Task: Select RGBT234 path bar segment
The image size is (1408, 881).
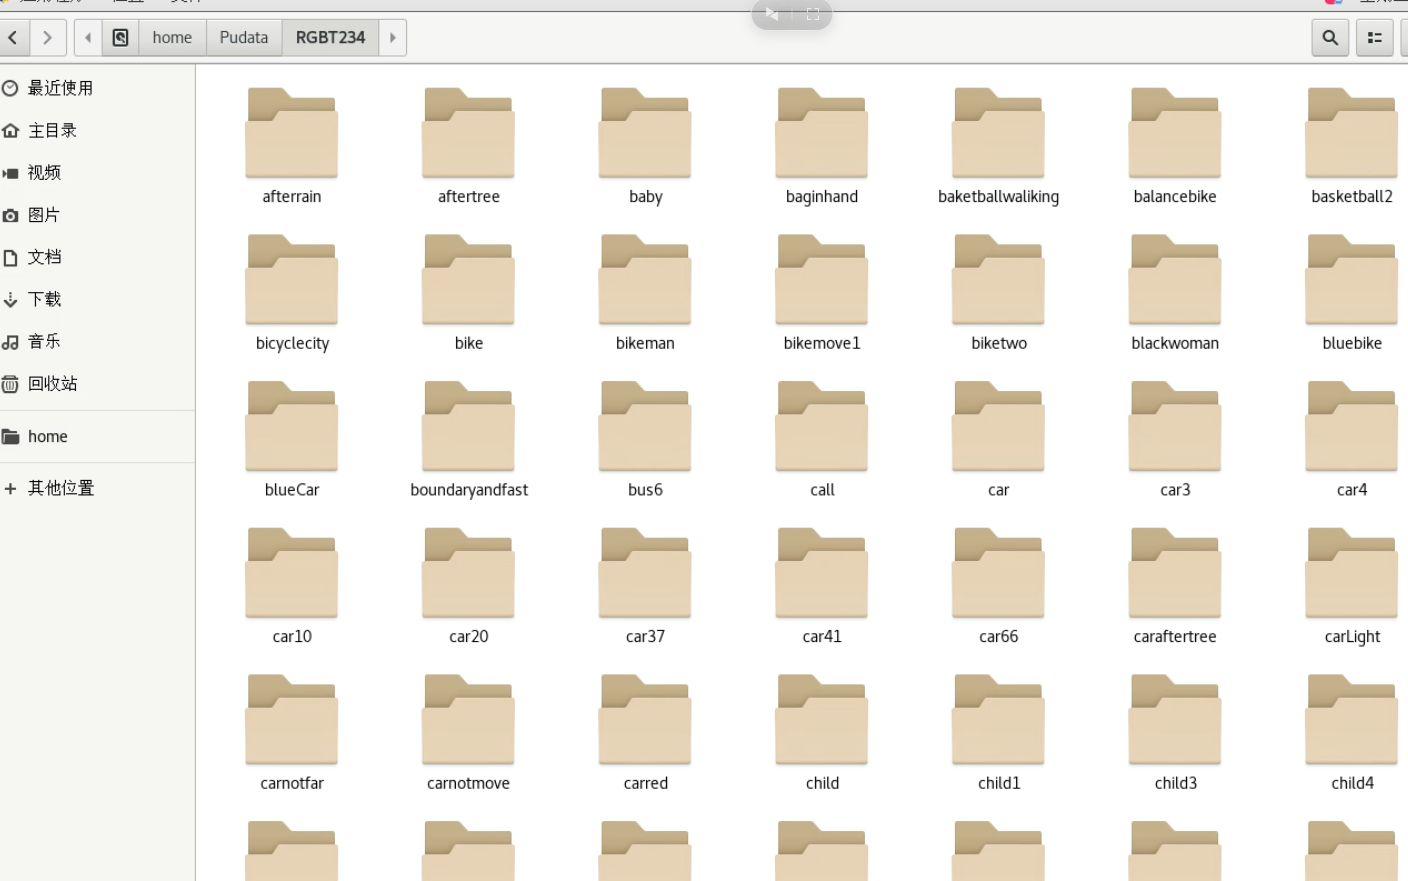Action: click(331, 38)
